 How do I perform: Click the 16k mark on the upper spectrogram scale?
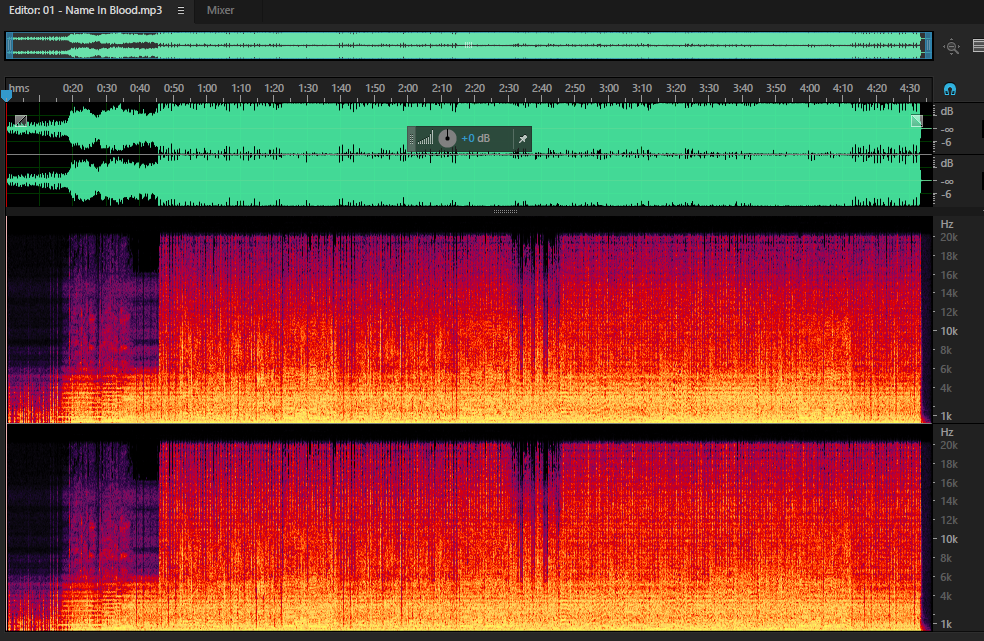coord(949,275)
